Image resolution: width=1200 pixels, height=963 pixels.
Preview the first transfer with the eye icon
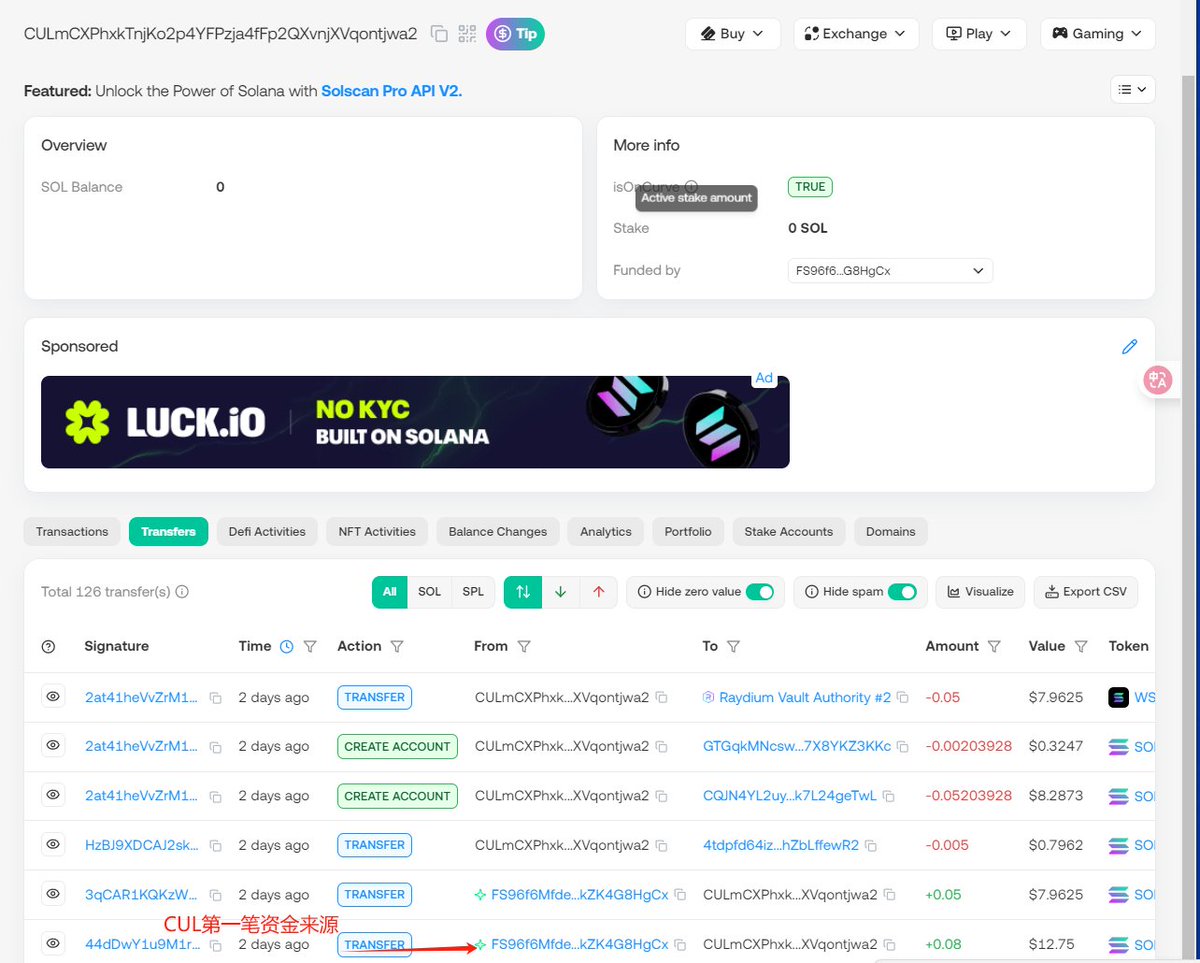pyautogui.click(x=52, y=696)
